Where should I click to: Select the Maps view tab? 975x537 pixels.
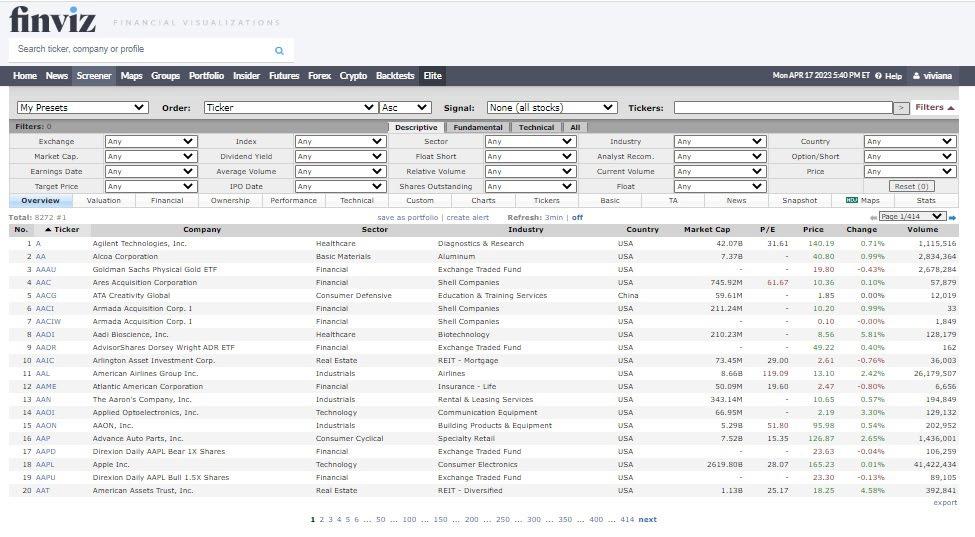pyautogui.click(x=862, y=201)
